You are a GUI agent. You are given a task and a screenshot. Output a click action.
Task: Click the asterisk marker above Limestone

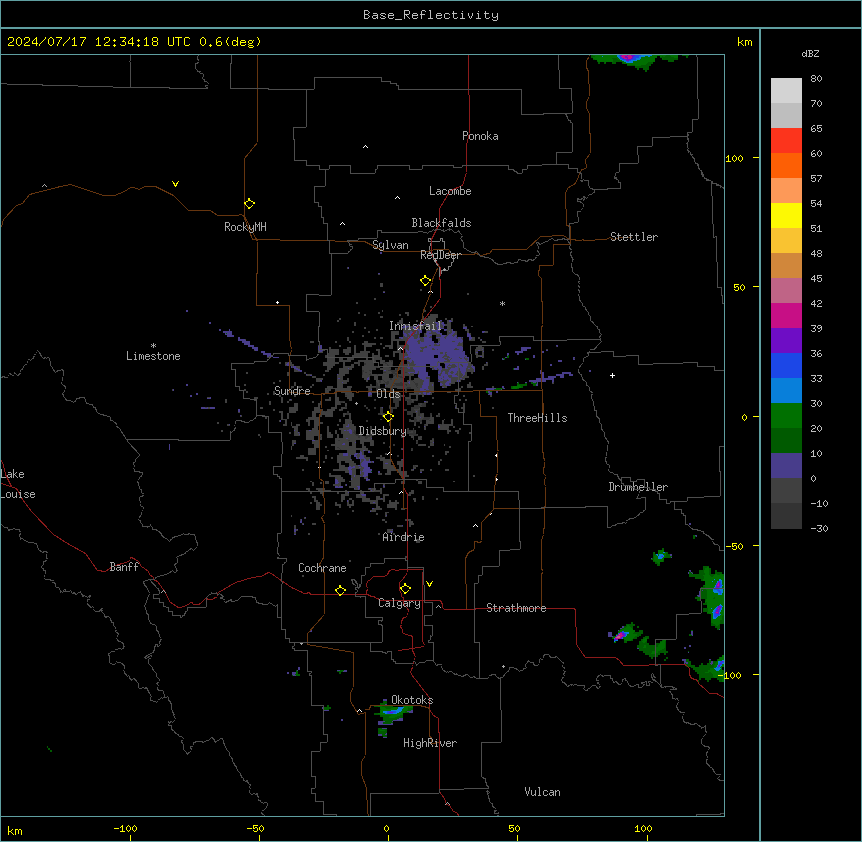pyautogui.click(x=153, y=346)
